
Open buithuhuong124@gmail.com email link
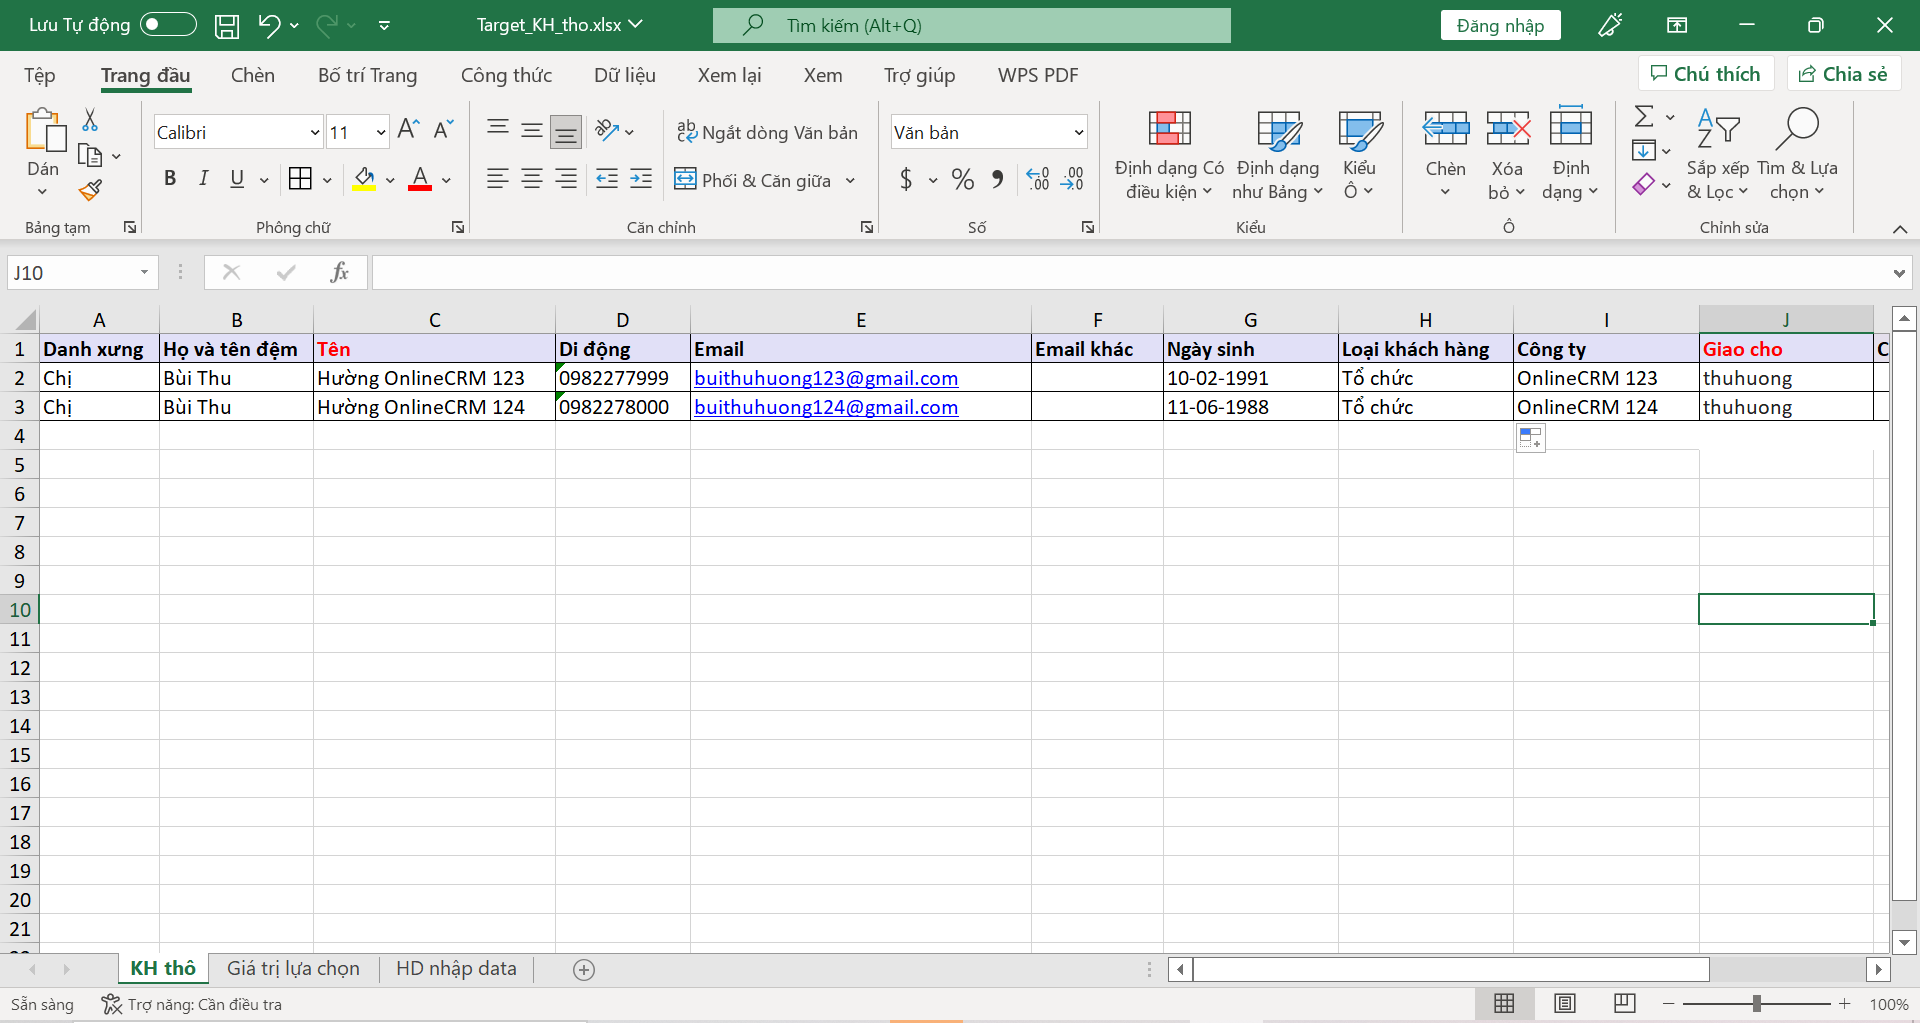[x=826, y=407]
